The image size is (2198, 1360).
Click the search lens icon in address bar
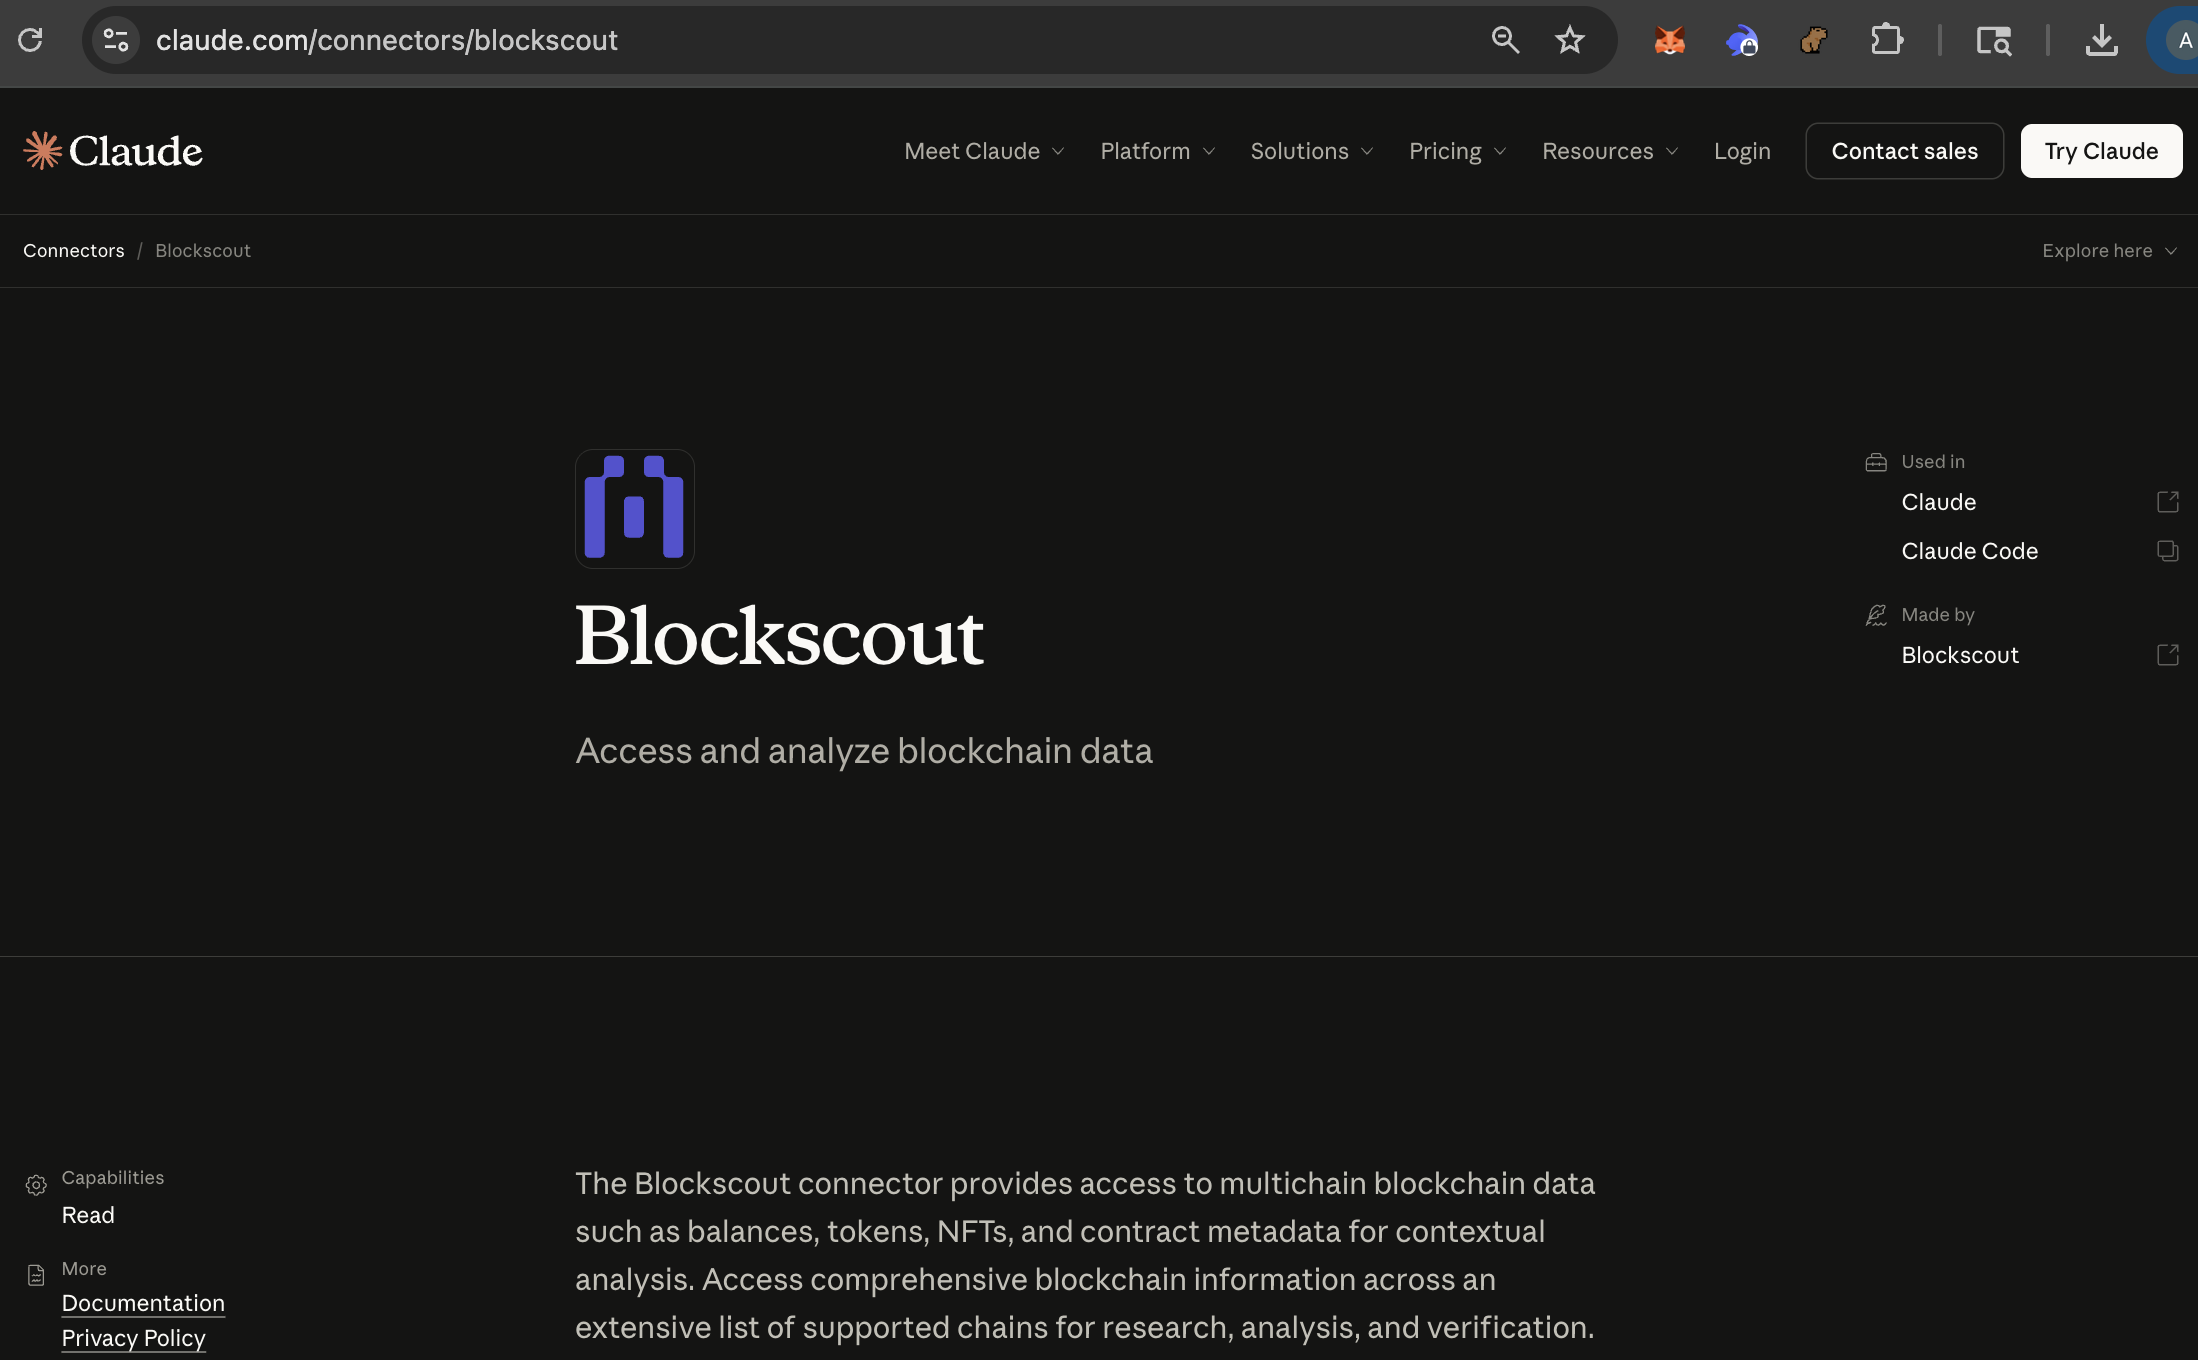(x=1505, y=40)
